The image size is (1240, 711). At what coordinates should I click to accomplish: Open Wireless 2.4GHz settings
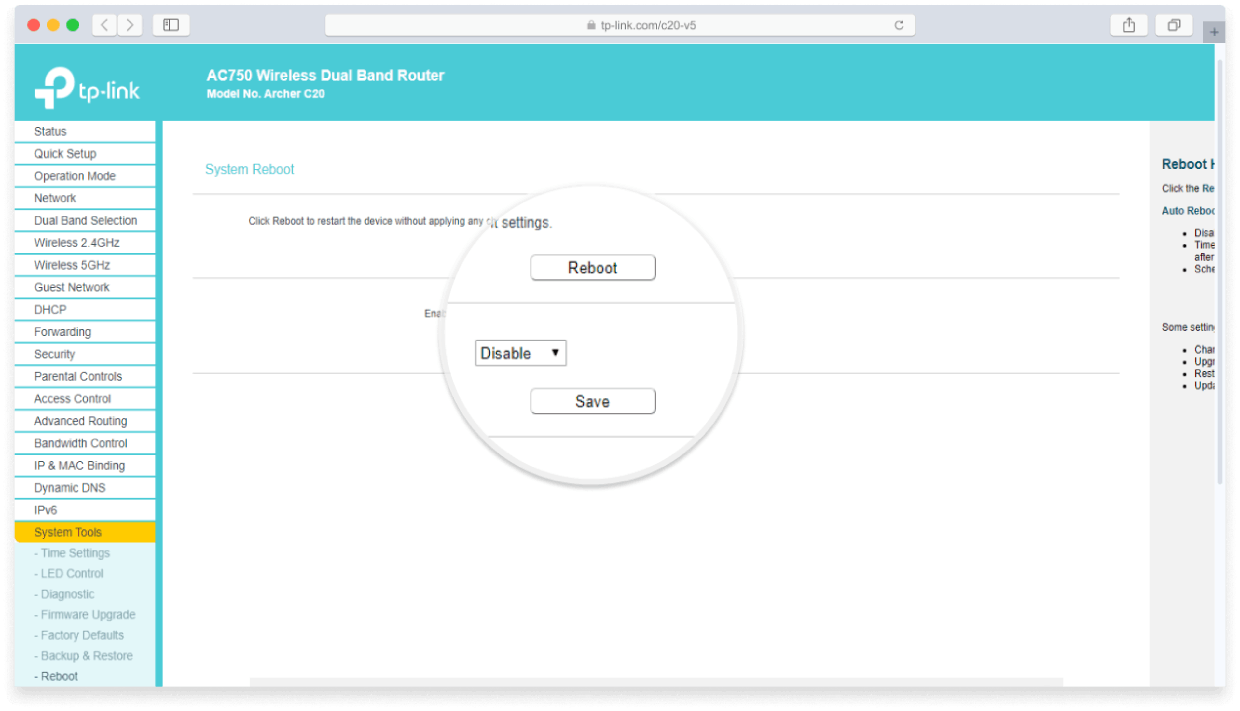[x=86, y=243]
